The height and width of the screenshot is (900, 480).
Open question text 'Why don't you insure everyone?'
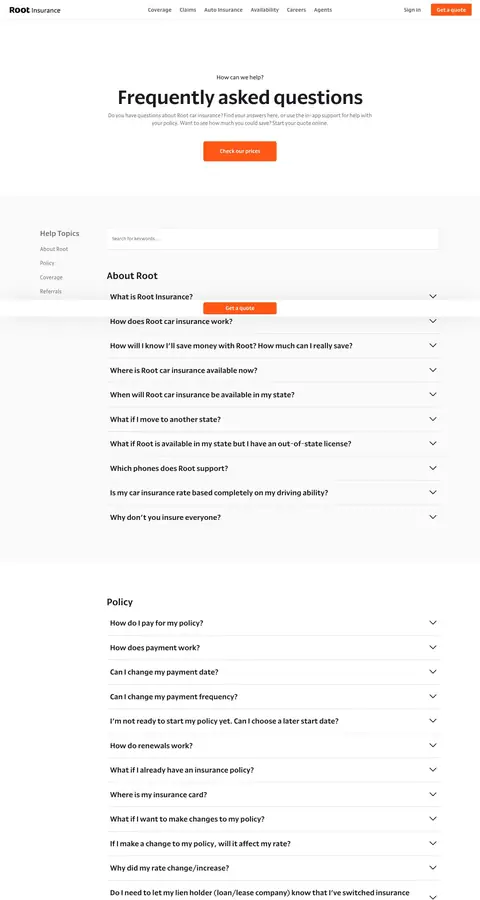pyautogui.click(x=165, y=518)
